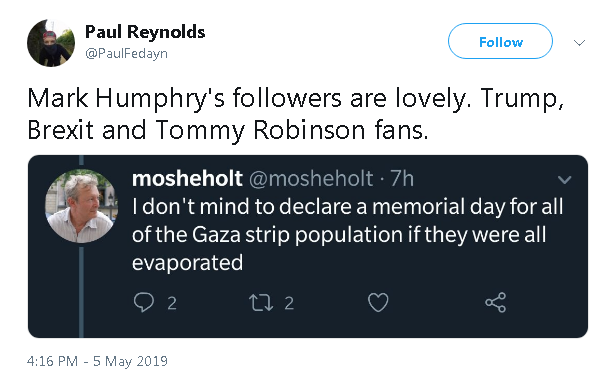Click the thread line below mosheholt's avatar

(x=81, y=292)
